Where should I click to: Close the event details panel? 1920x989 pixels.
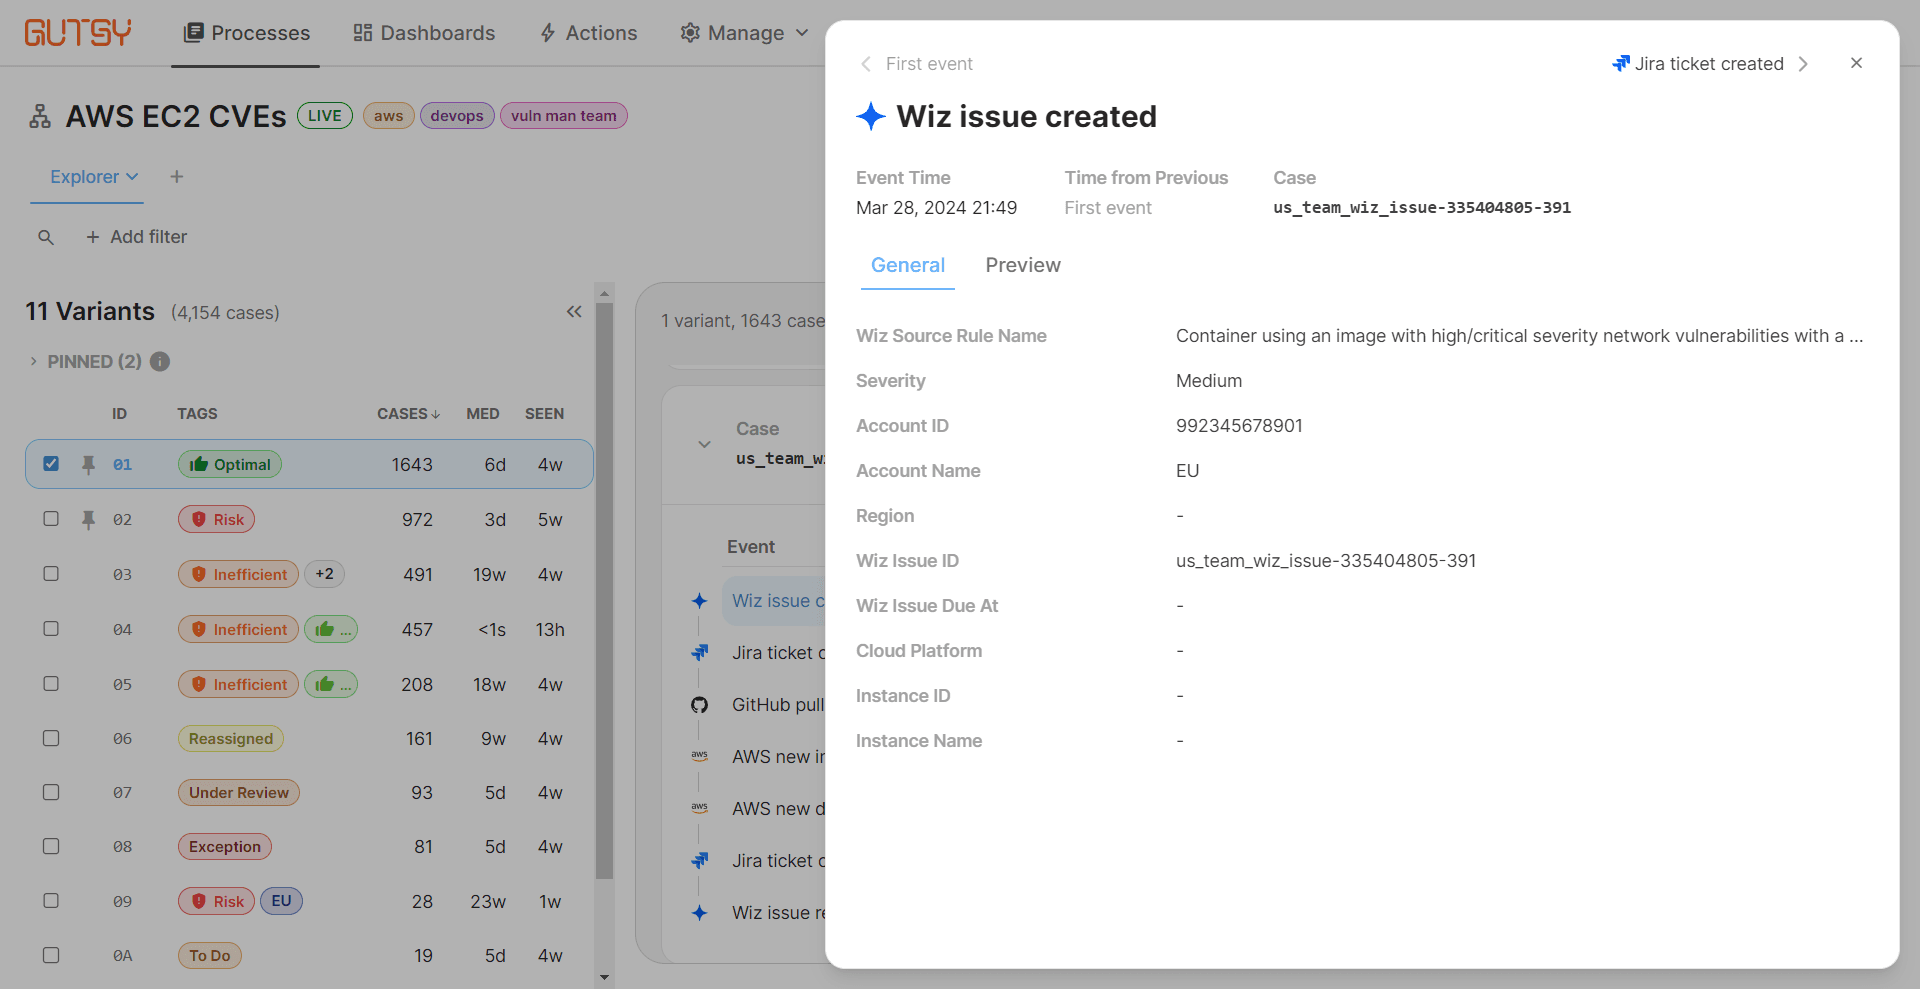1856,63
